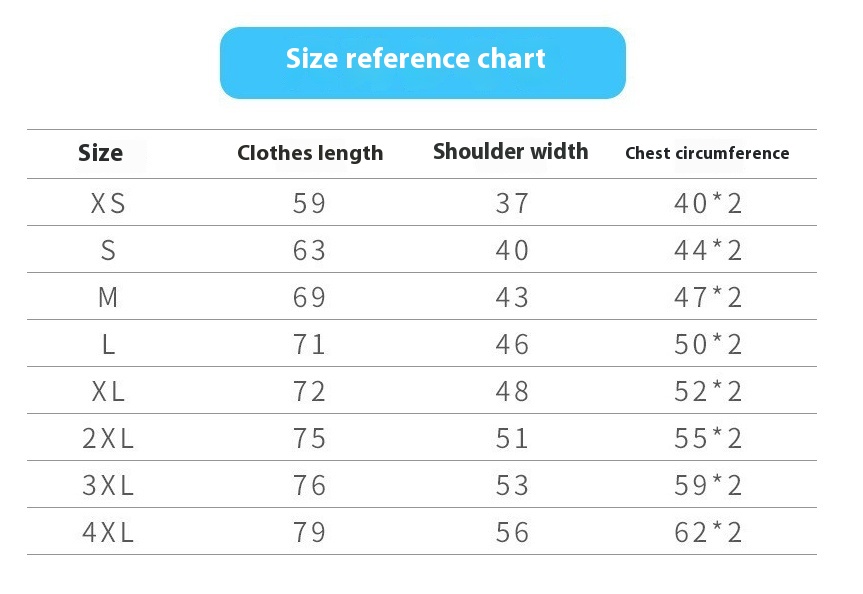Select shoulder width value 43
The image size is (863, 594).
click(x=512, y=298)
